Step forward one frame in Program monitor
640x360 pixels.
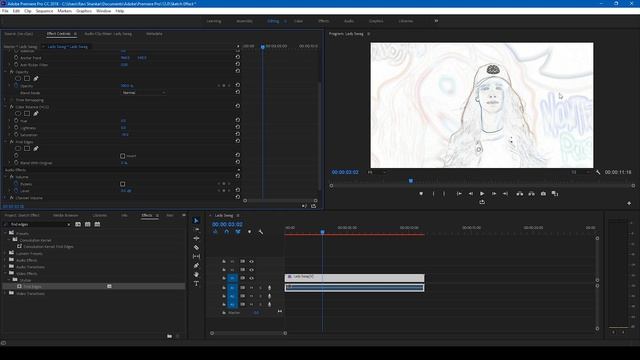(494, 193)
